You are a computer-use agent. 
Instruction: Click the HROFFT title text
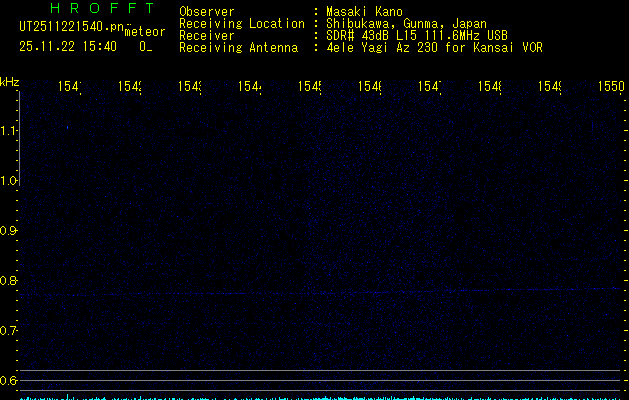pyautogui.click(x=102, y=8)
